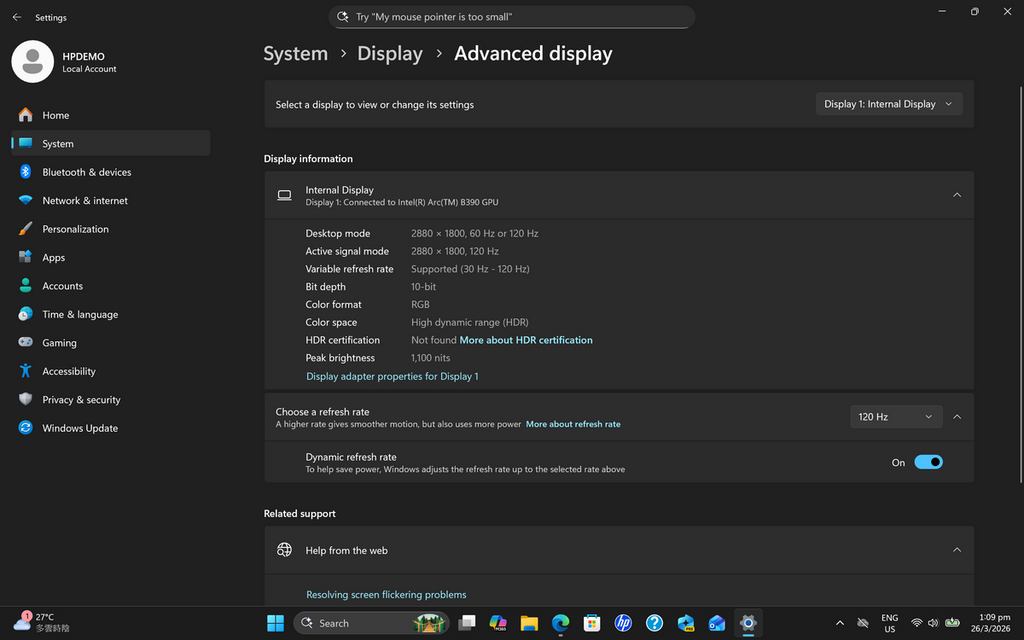Click Display in the breadcrumb navigation
1024x640 pixels.
(x=389, y=53)
